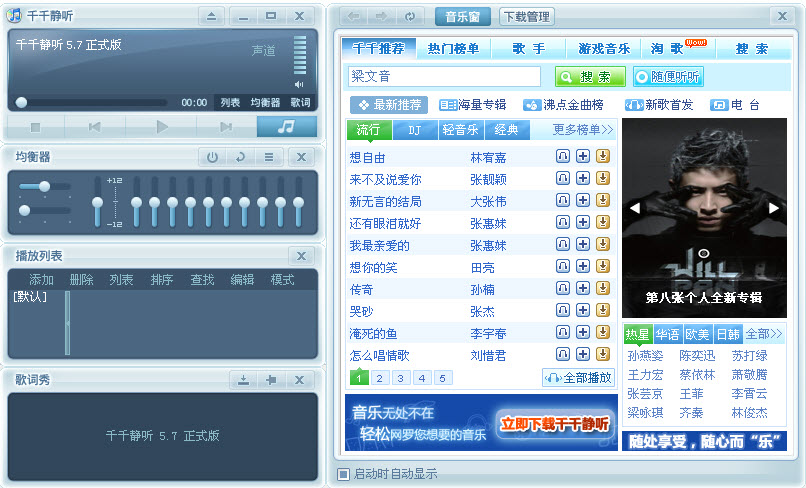806x488 pixels.
Task: Click the volume speaker icon
Action: [x=299, y=84]
